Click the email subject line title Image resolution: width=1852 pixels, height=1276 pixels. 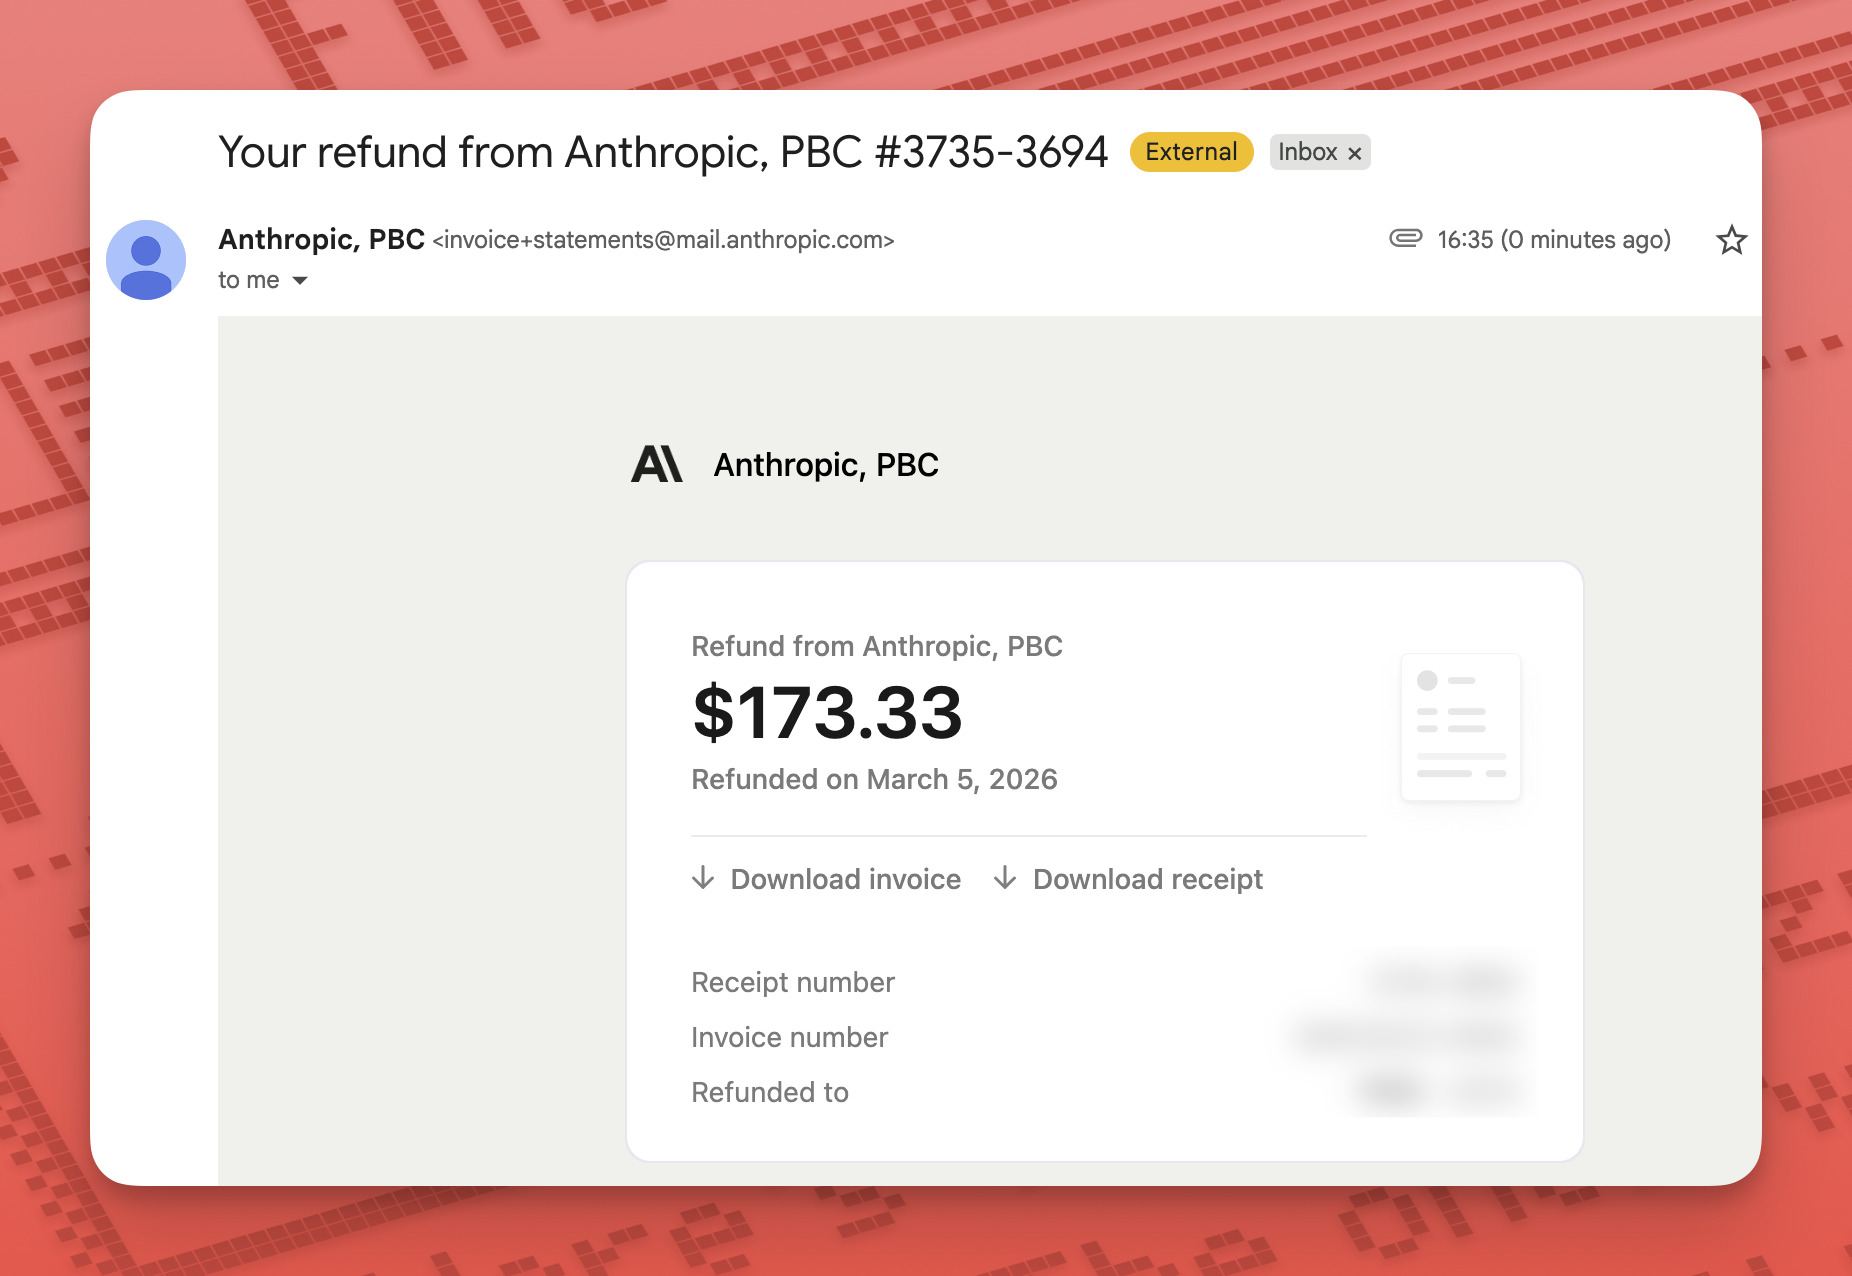663,152
